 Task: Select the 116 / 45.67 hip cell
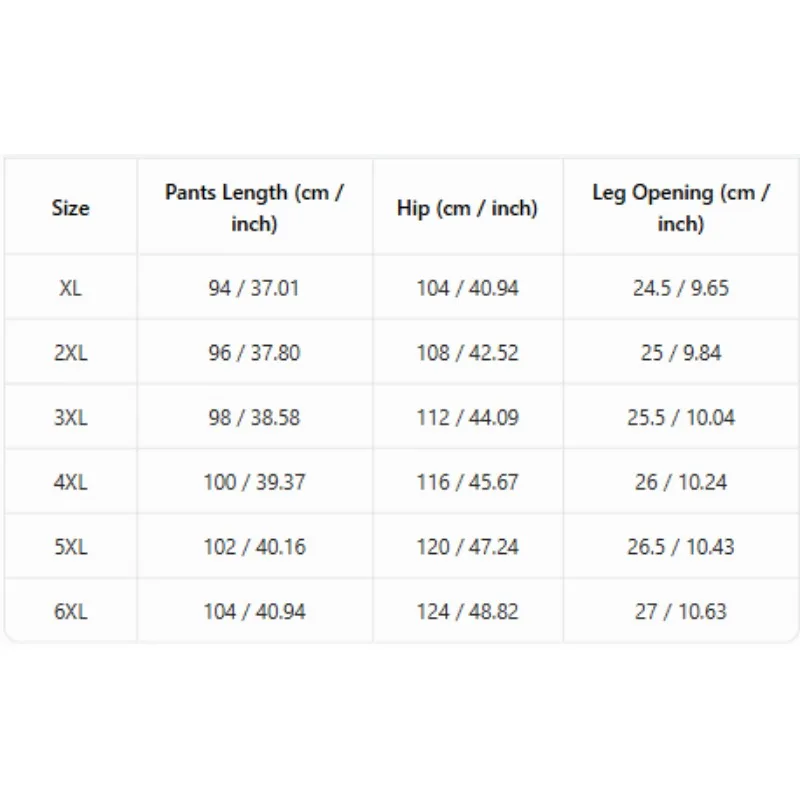point(467,482)
